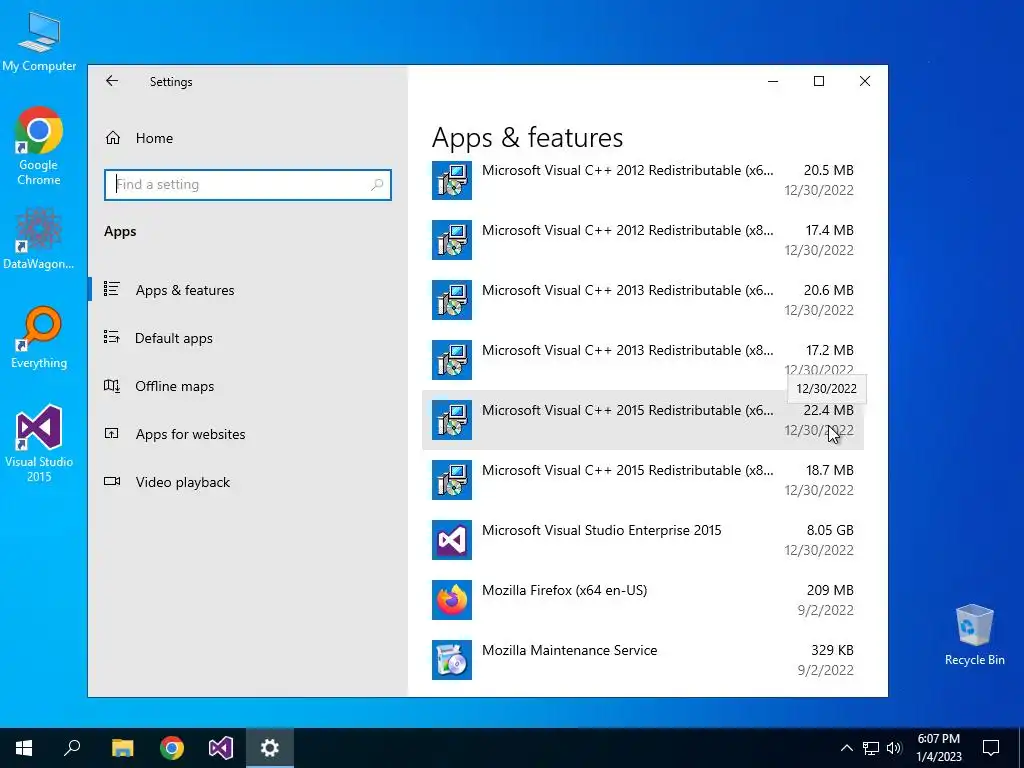The width and height of the screenshot is (1024, 768).
Task: Click the Apps & features page heading
Action: point(528,138)
